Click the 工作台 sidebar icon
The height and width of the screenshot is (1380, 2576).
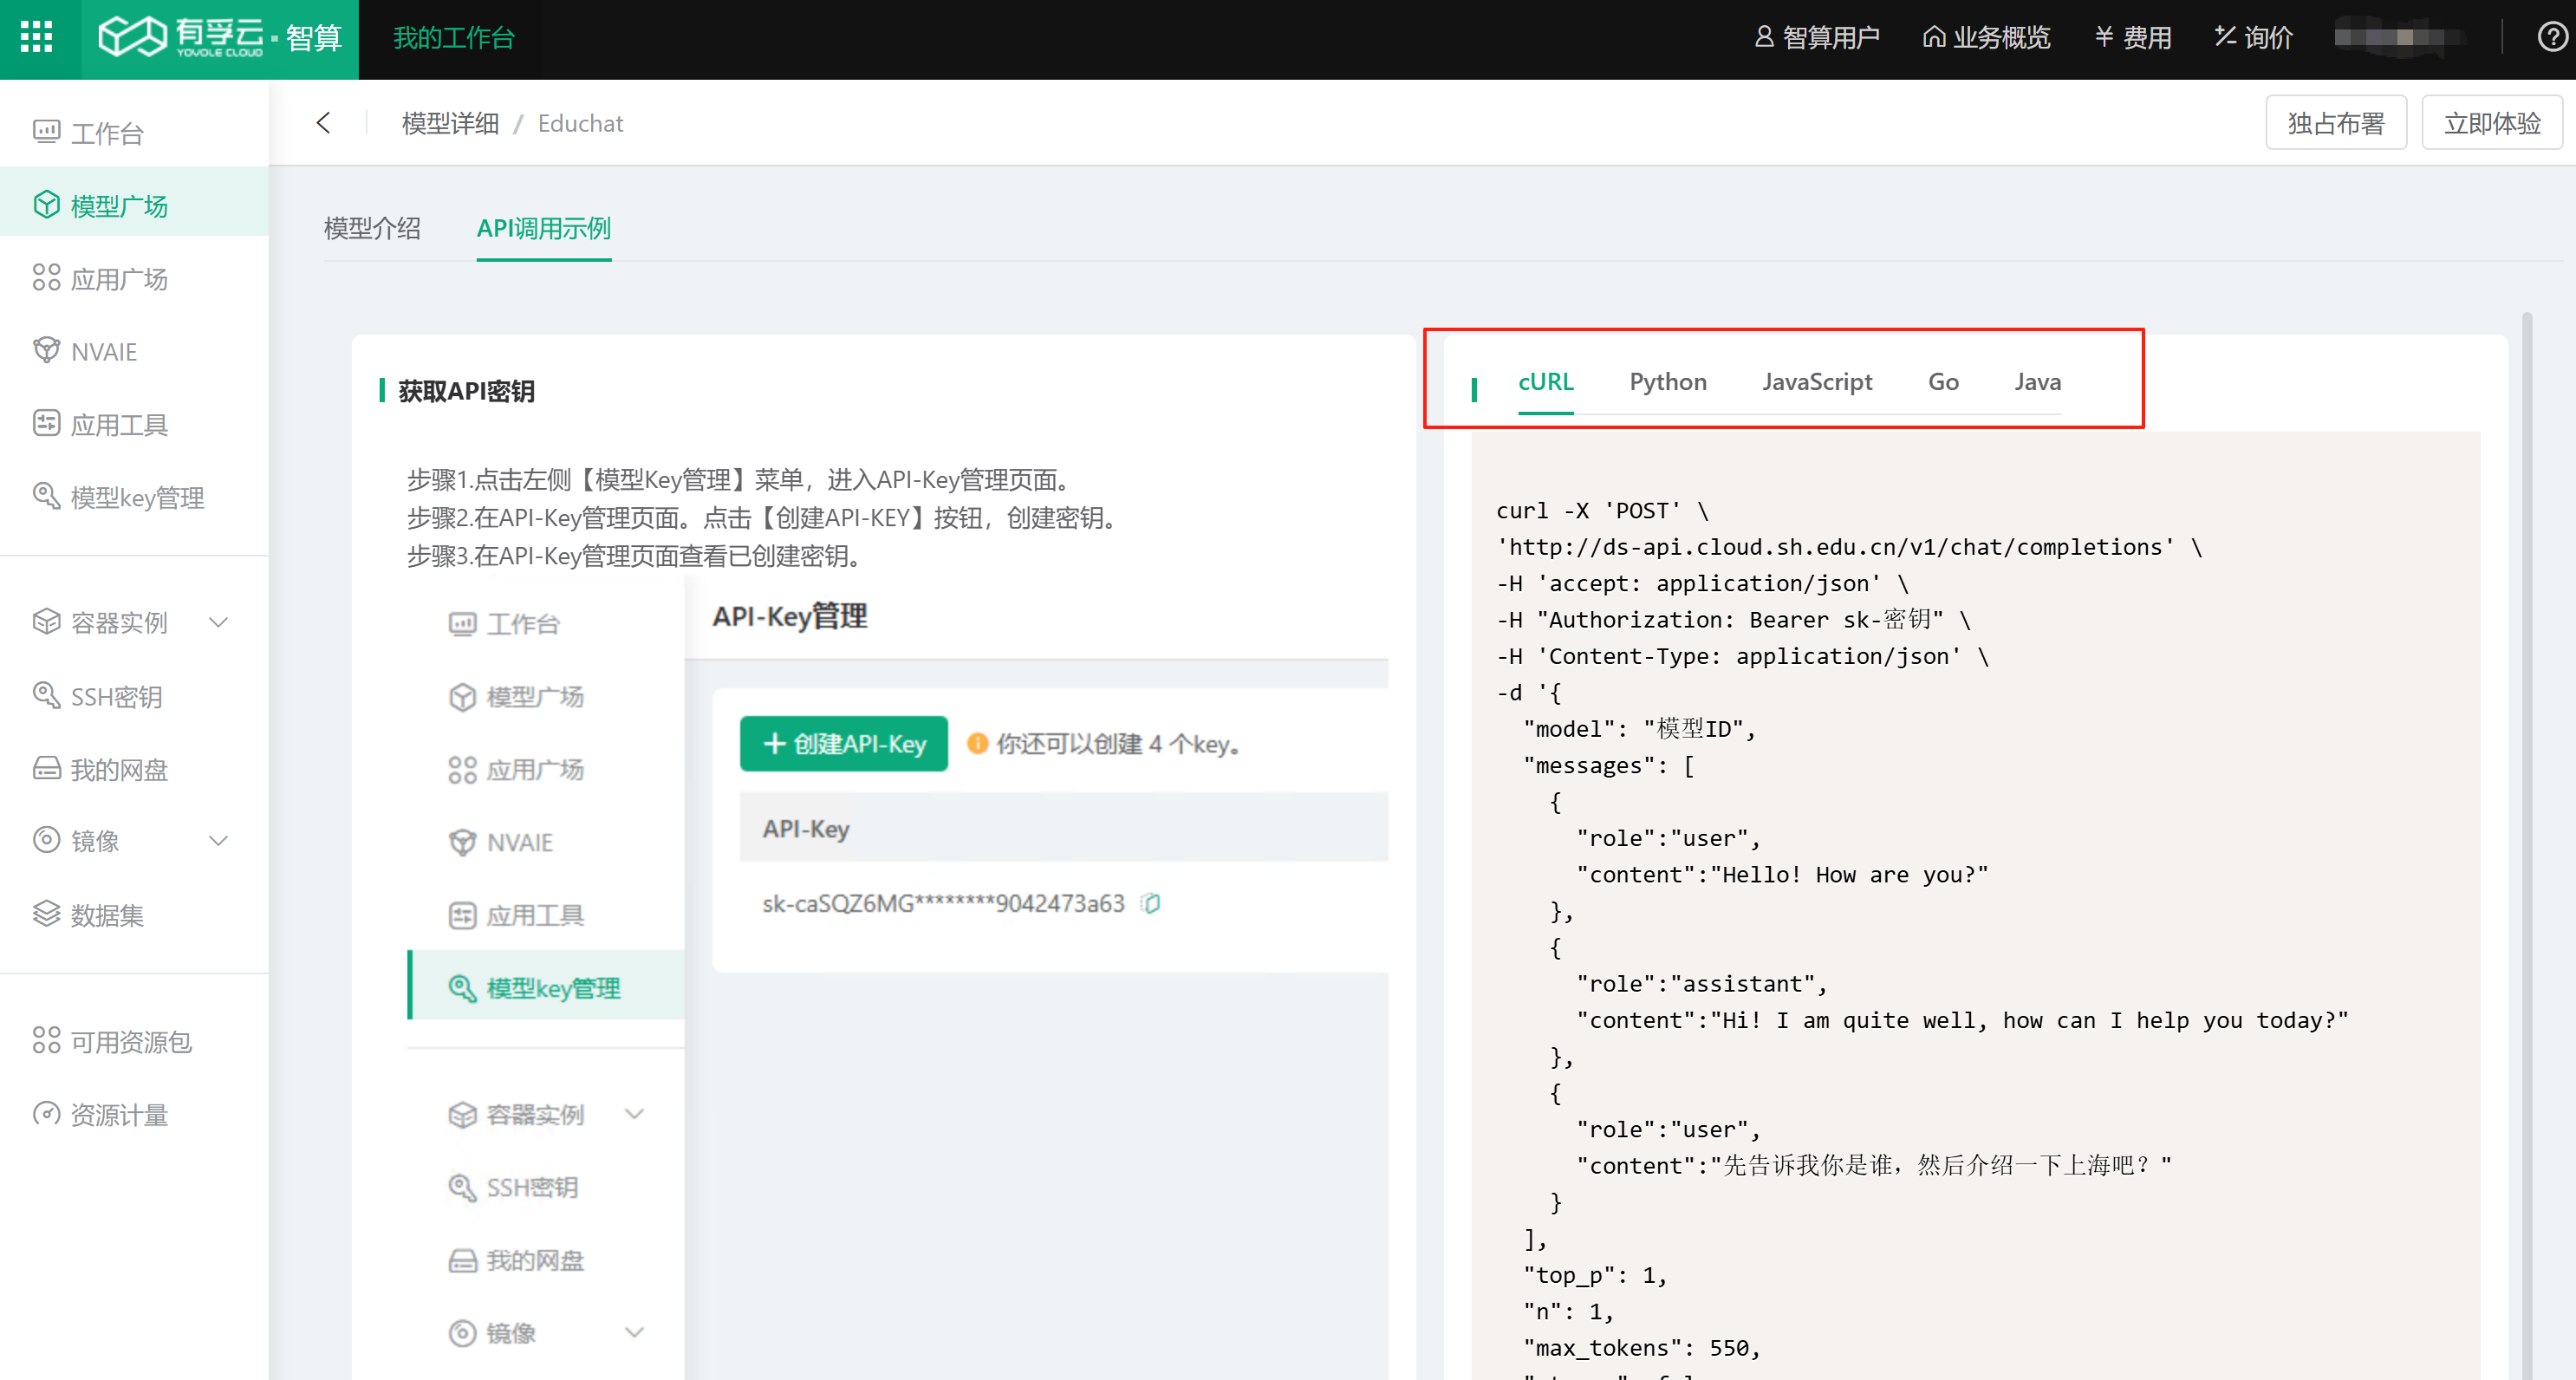click(x=46, y=133)
